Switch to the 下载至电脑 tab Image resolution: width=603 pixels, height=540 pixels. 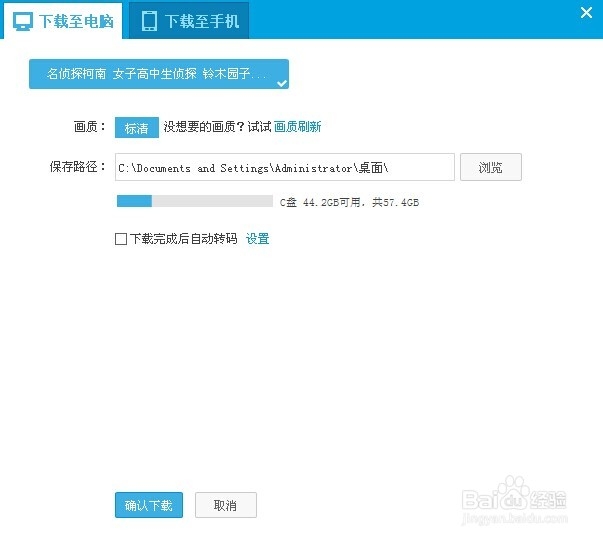click(63, 21)
